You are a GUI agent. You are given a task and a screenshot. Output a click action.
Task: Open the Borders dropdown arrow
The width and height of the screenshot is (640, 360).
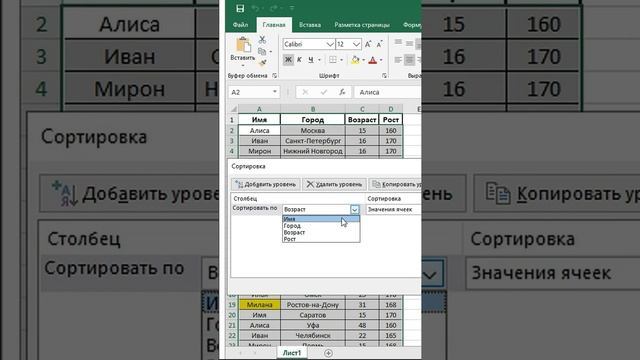pos(341,60)
